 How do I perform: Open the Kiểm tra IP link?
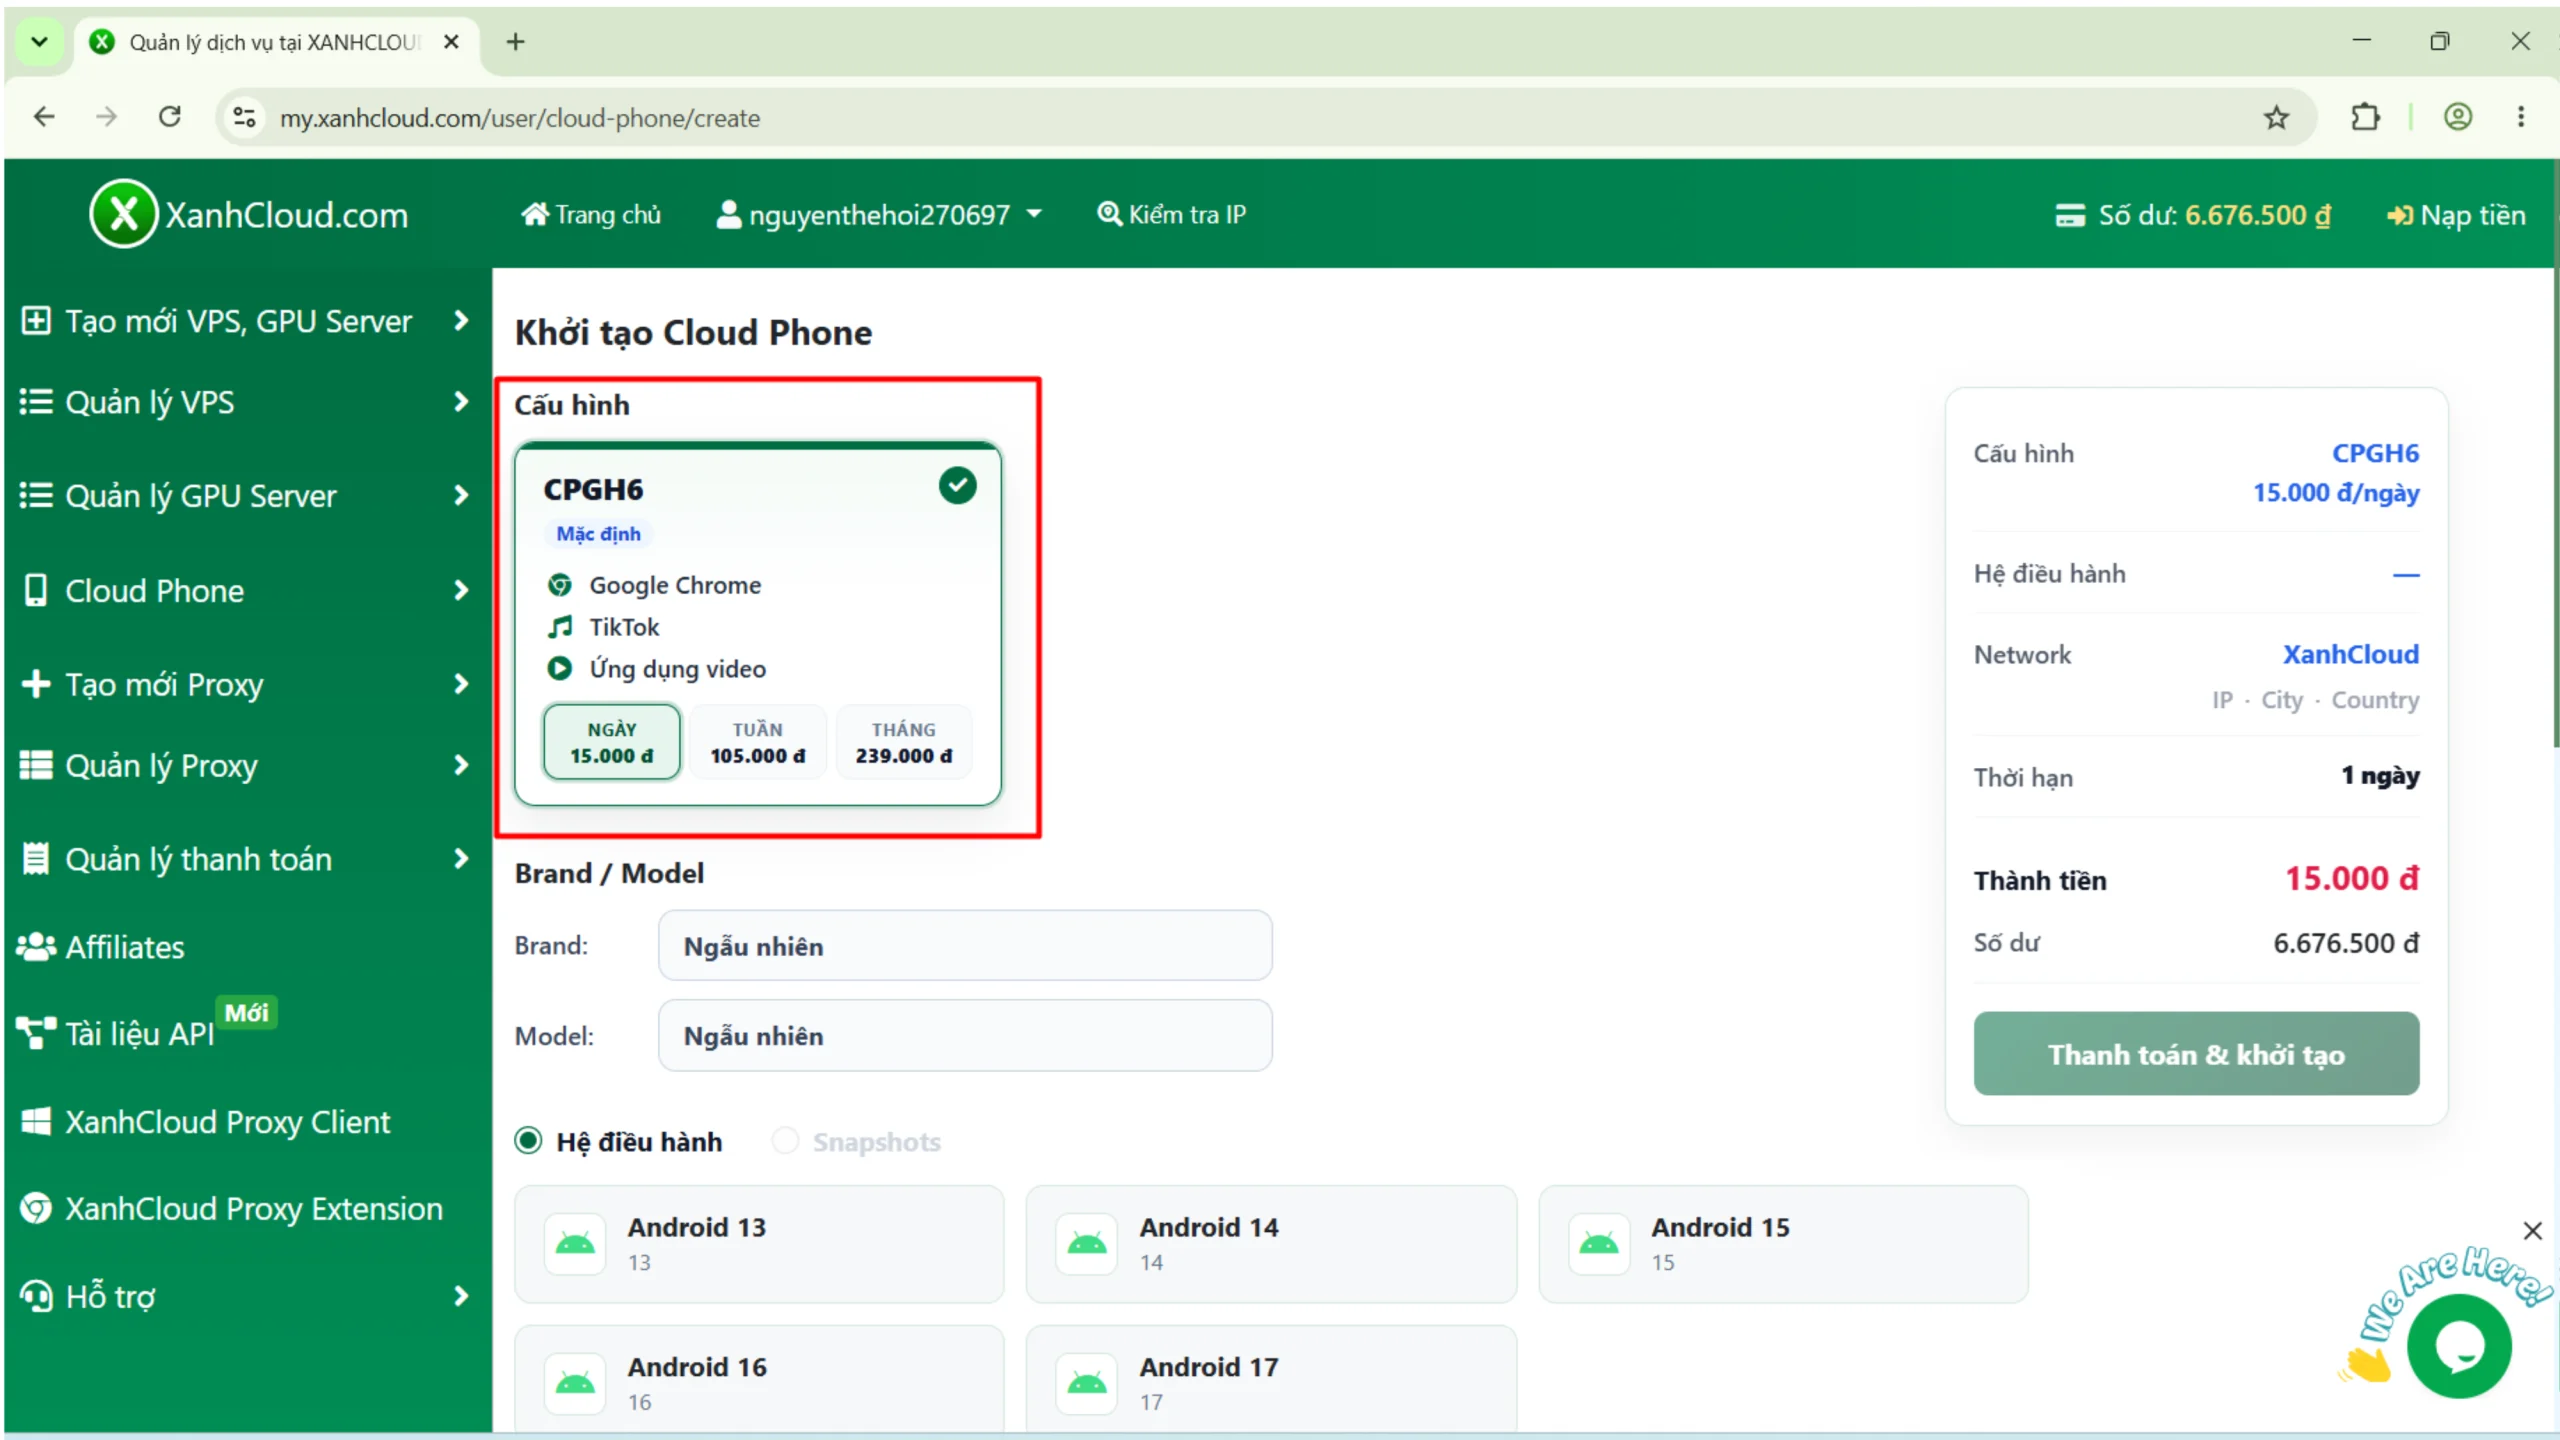point(1171,215)
